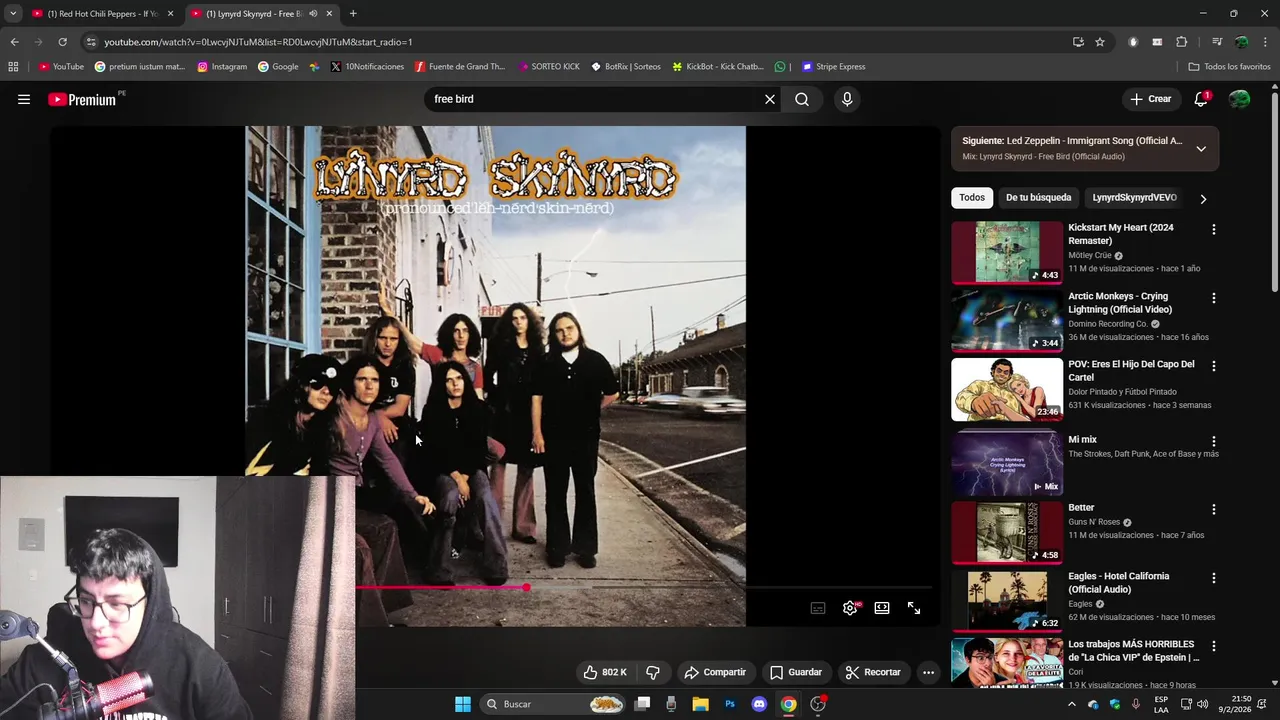Open Eagles Hotel California thumbnail
The image size is (1280, 720).
coord(1007,601)
